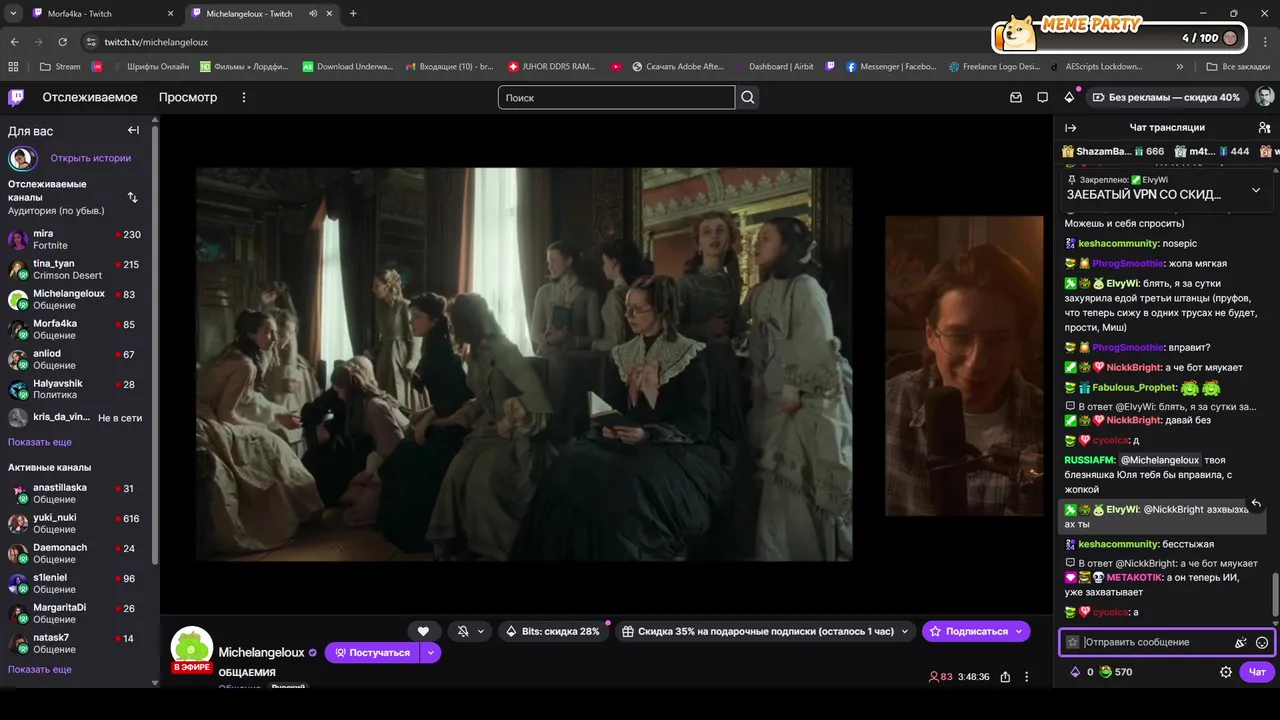
Task: Click the Подписаться subscribe button
Action: [x=976, y=631]
